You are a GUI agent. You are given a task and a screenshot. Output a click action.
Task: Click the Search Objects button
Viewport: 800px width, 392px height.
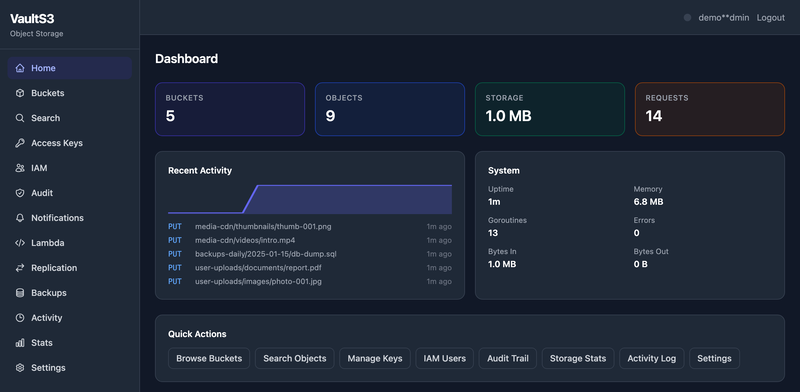294,358
